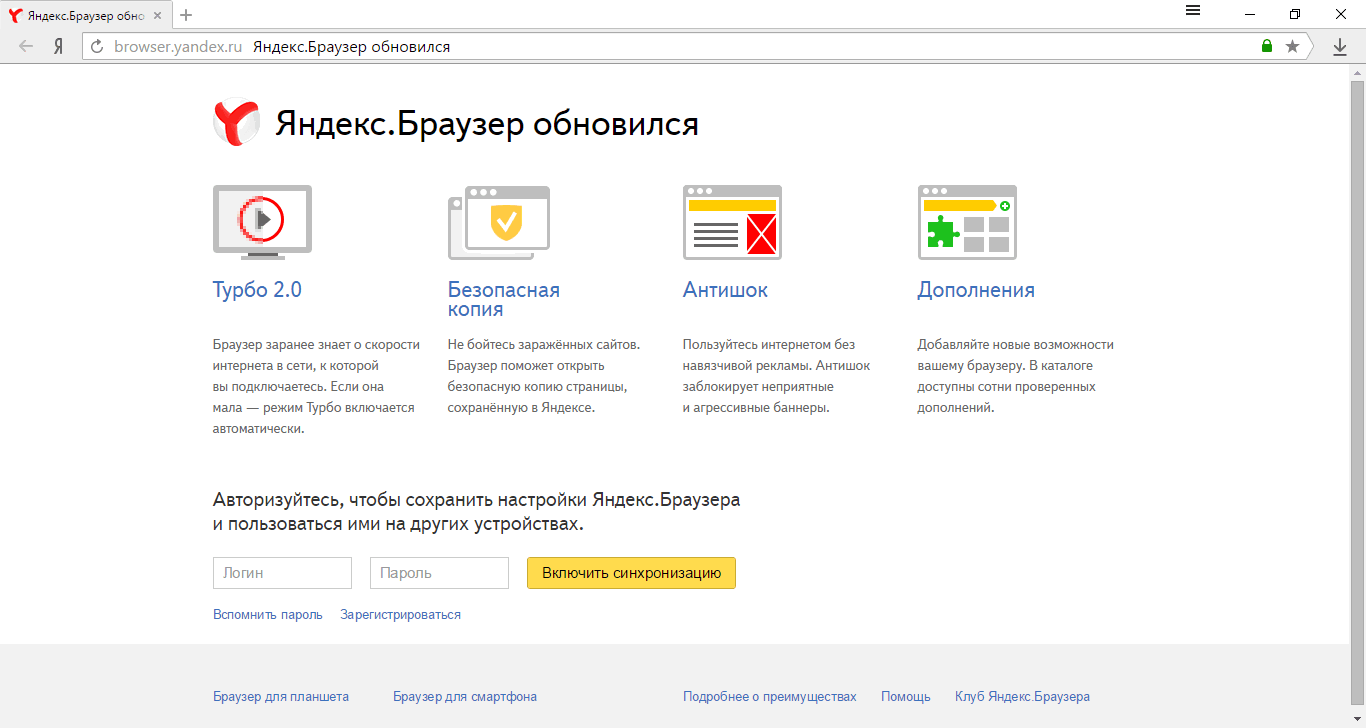Click the Дополнения puzzle piece illustration
This screenshot has height=728, width=1366.
[967, 222]
